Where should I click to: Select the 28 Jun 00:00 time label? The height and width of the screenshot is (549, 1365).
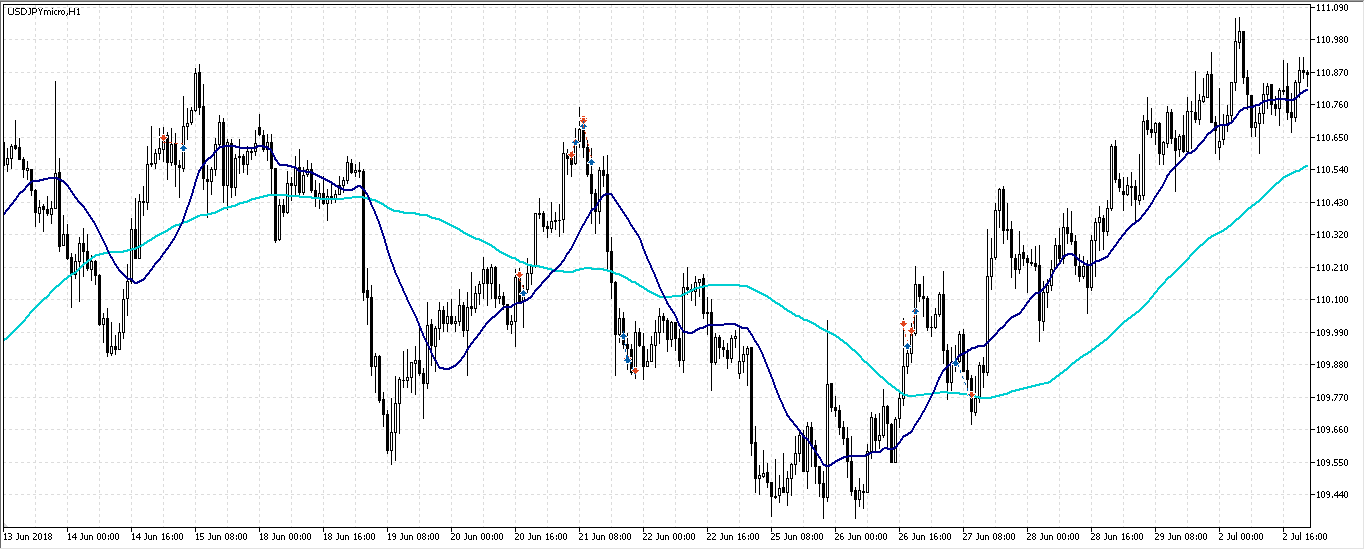click(1053, 537)
